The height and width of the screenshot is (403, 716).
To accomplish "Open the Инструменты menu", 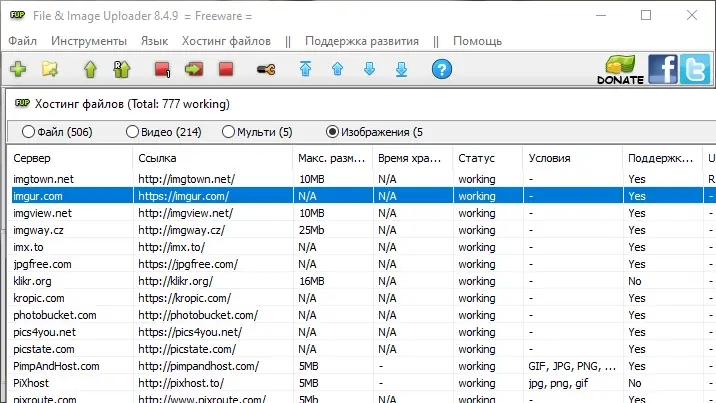I will pyautogui.click(x=89, y=41).
